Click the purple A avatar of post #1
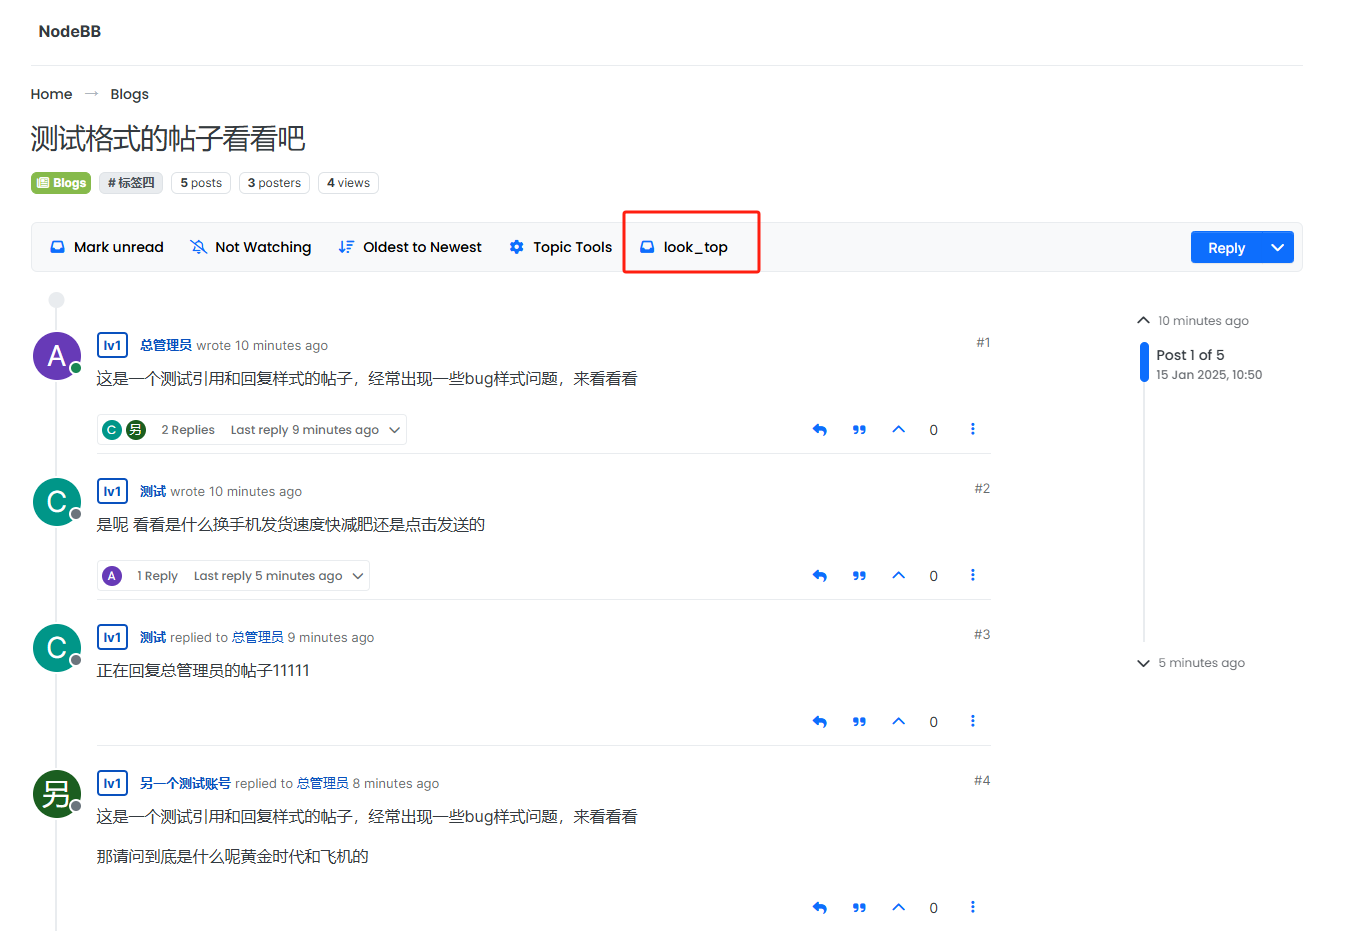Screen dimensions: 1359x931 click(57, 356)
